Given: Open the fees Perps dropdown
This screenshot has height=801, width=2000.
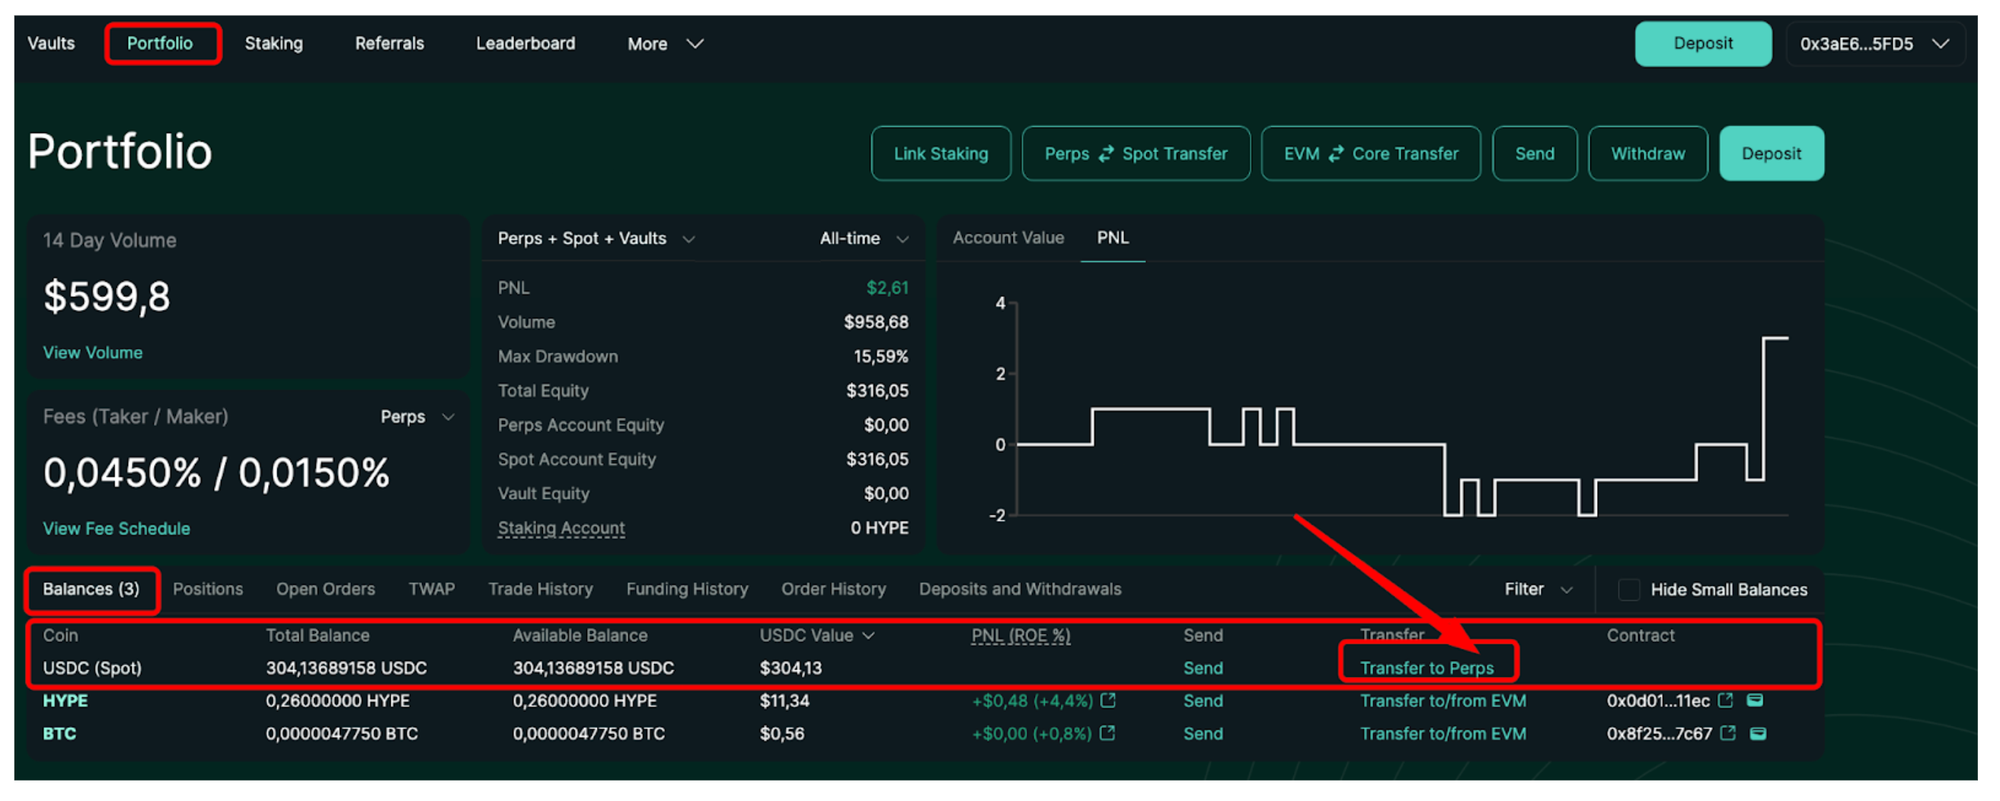Looking at the screenshot, I should (x=417, y=417).
